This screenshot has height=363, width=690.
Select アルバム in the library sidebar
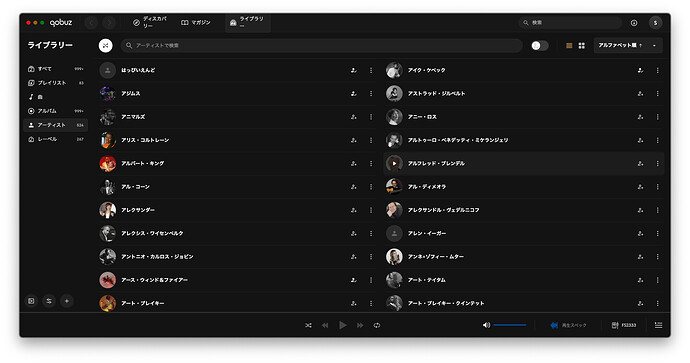pos(55,111)
